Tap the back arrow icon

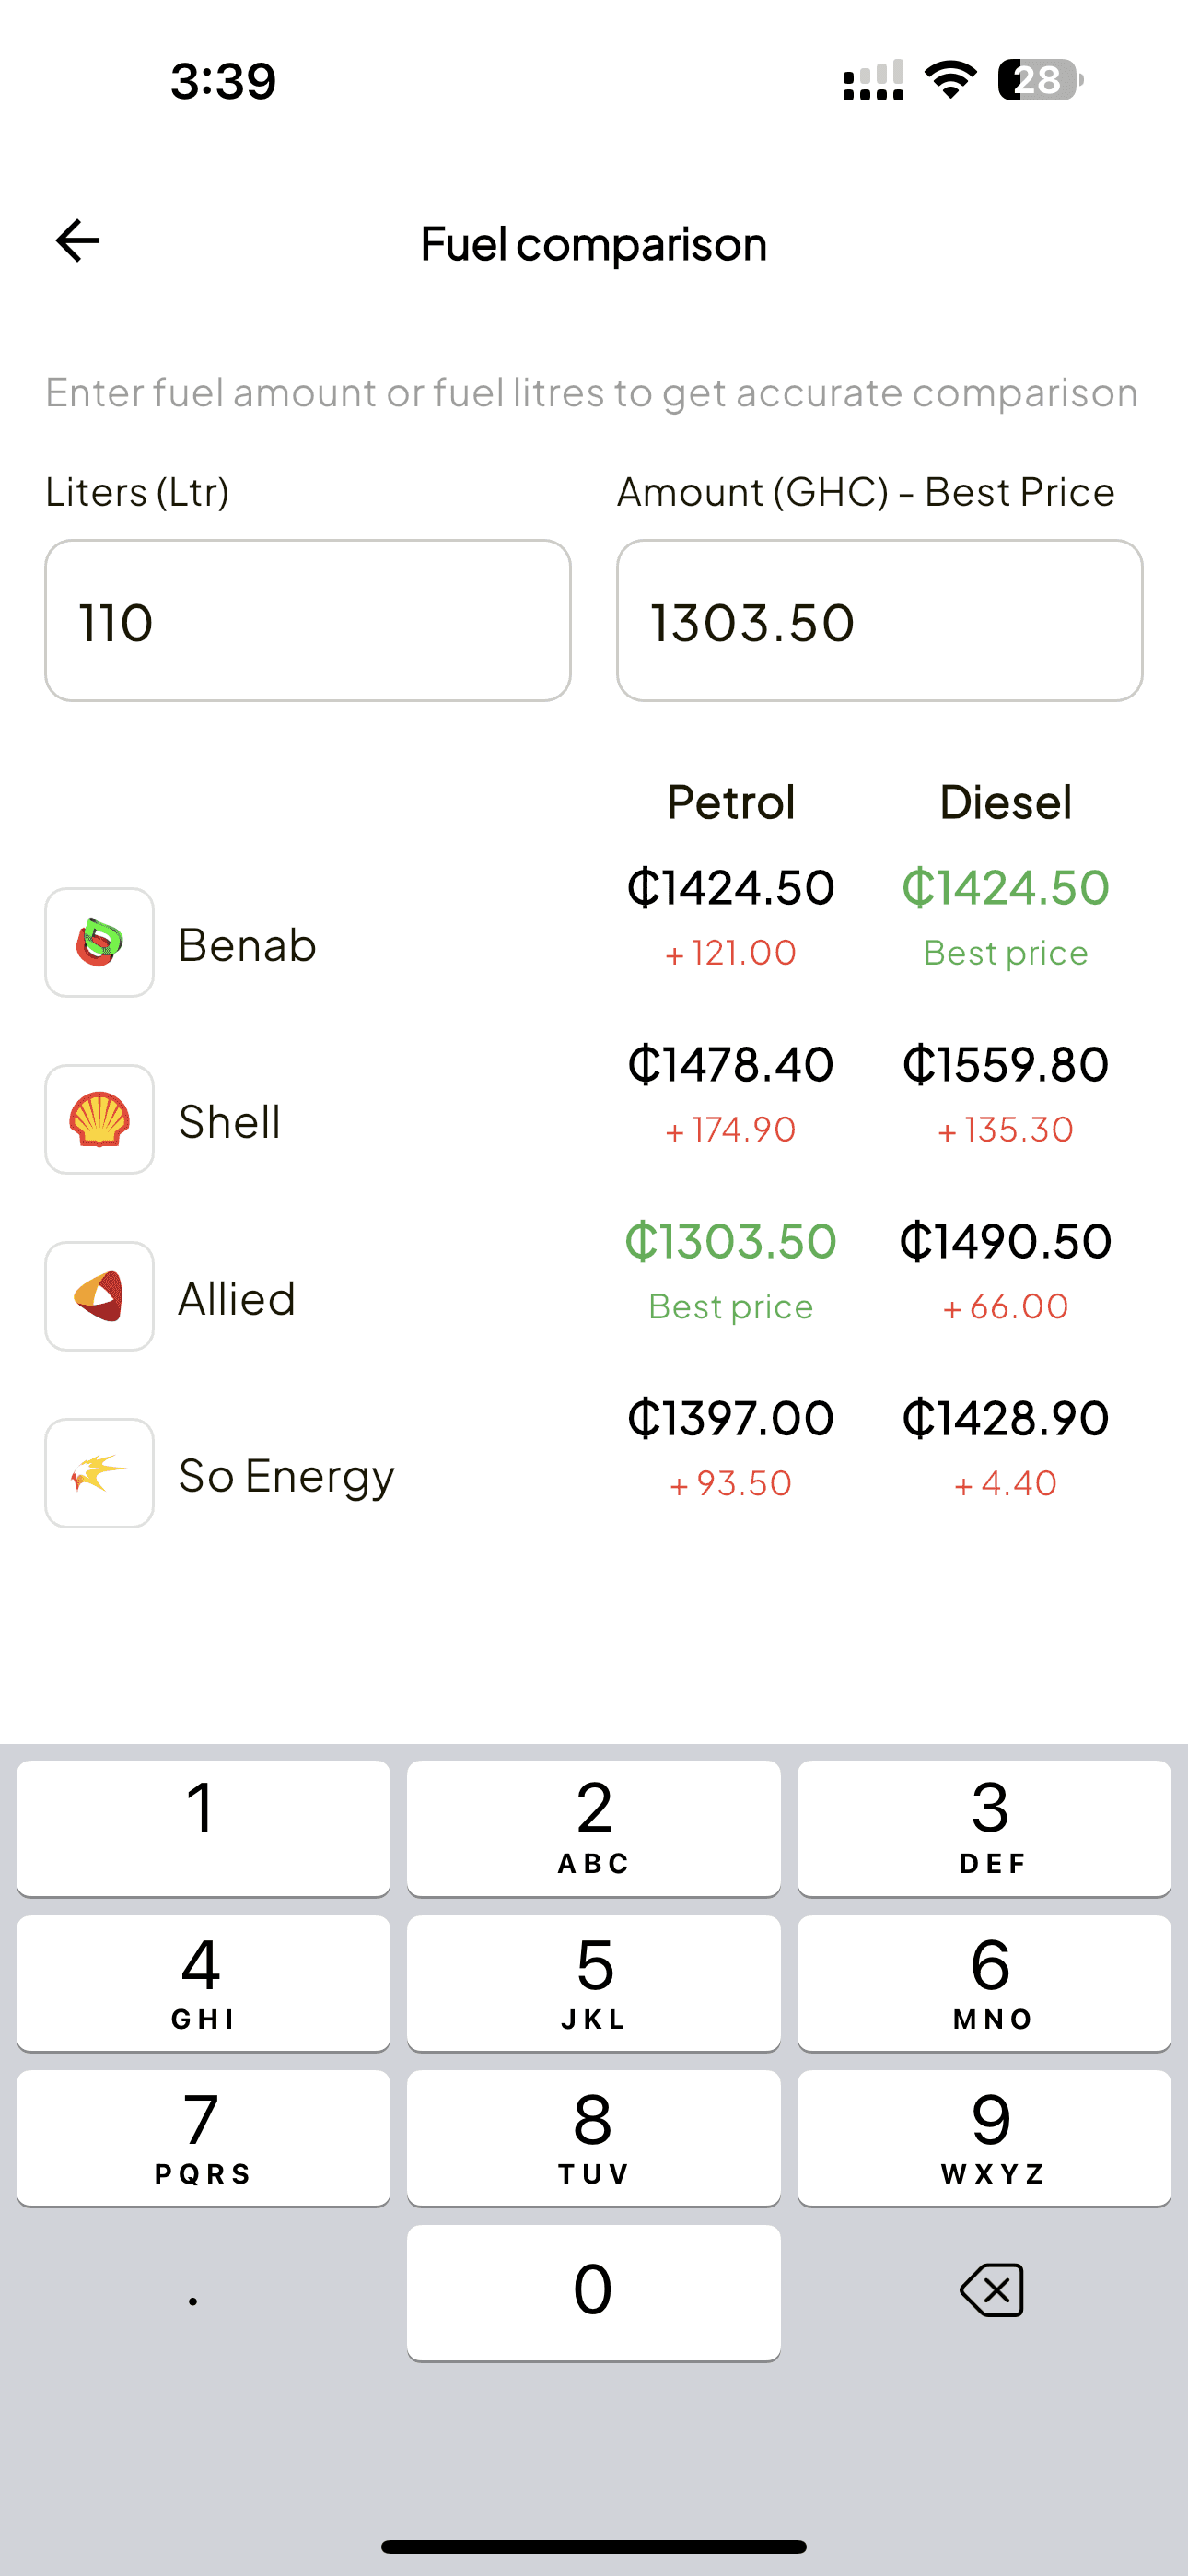tap(78, 241)
